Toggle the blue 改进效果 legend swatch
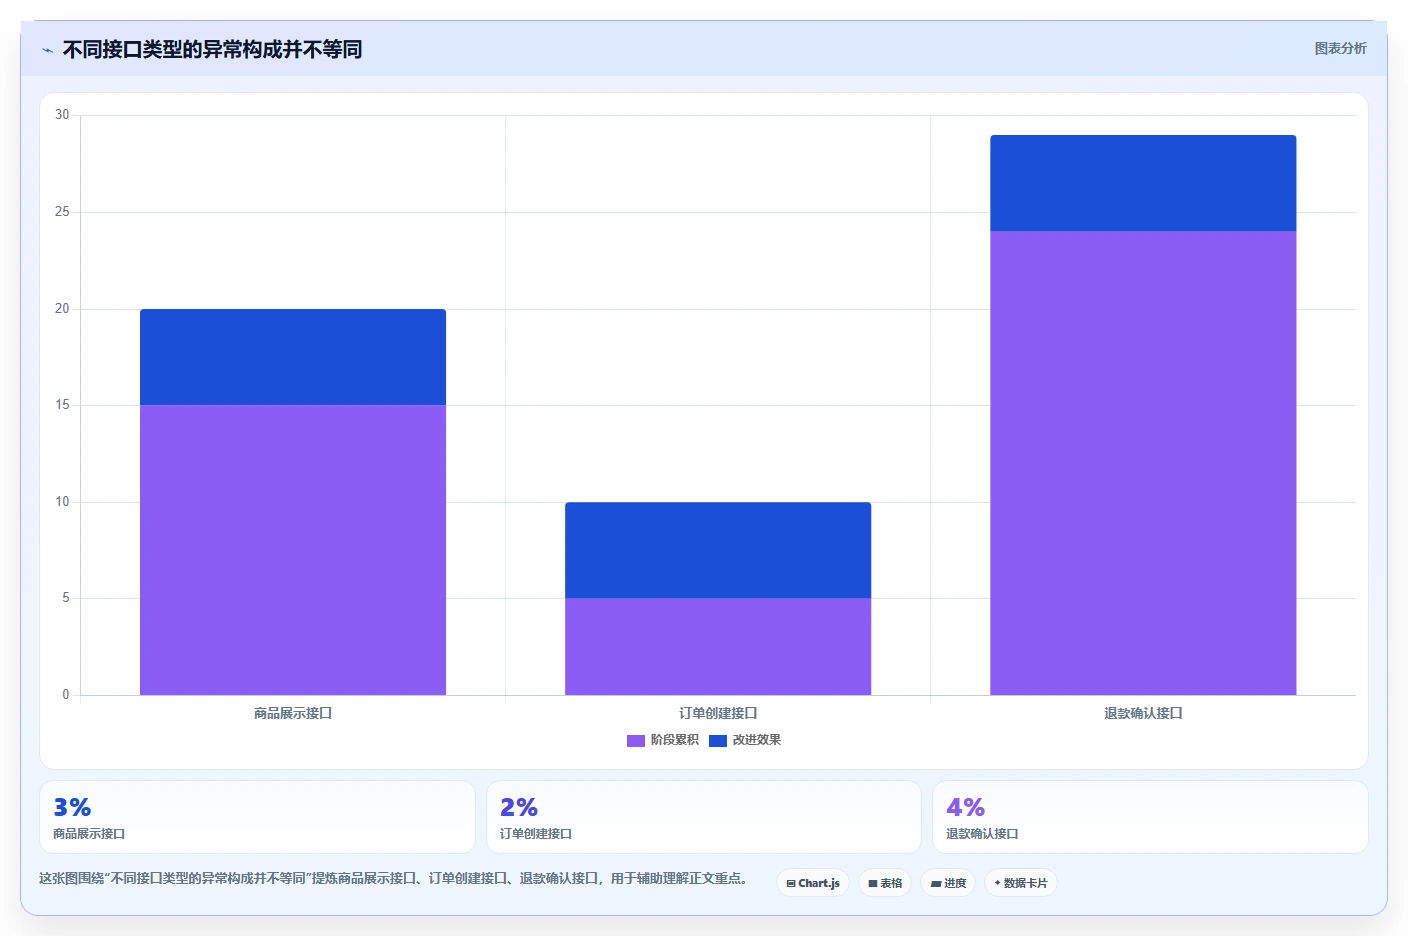Image resolution: width=1408 pixels, height=936 pixels. point(718,740)
